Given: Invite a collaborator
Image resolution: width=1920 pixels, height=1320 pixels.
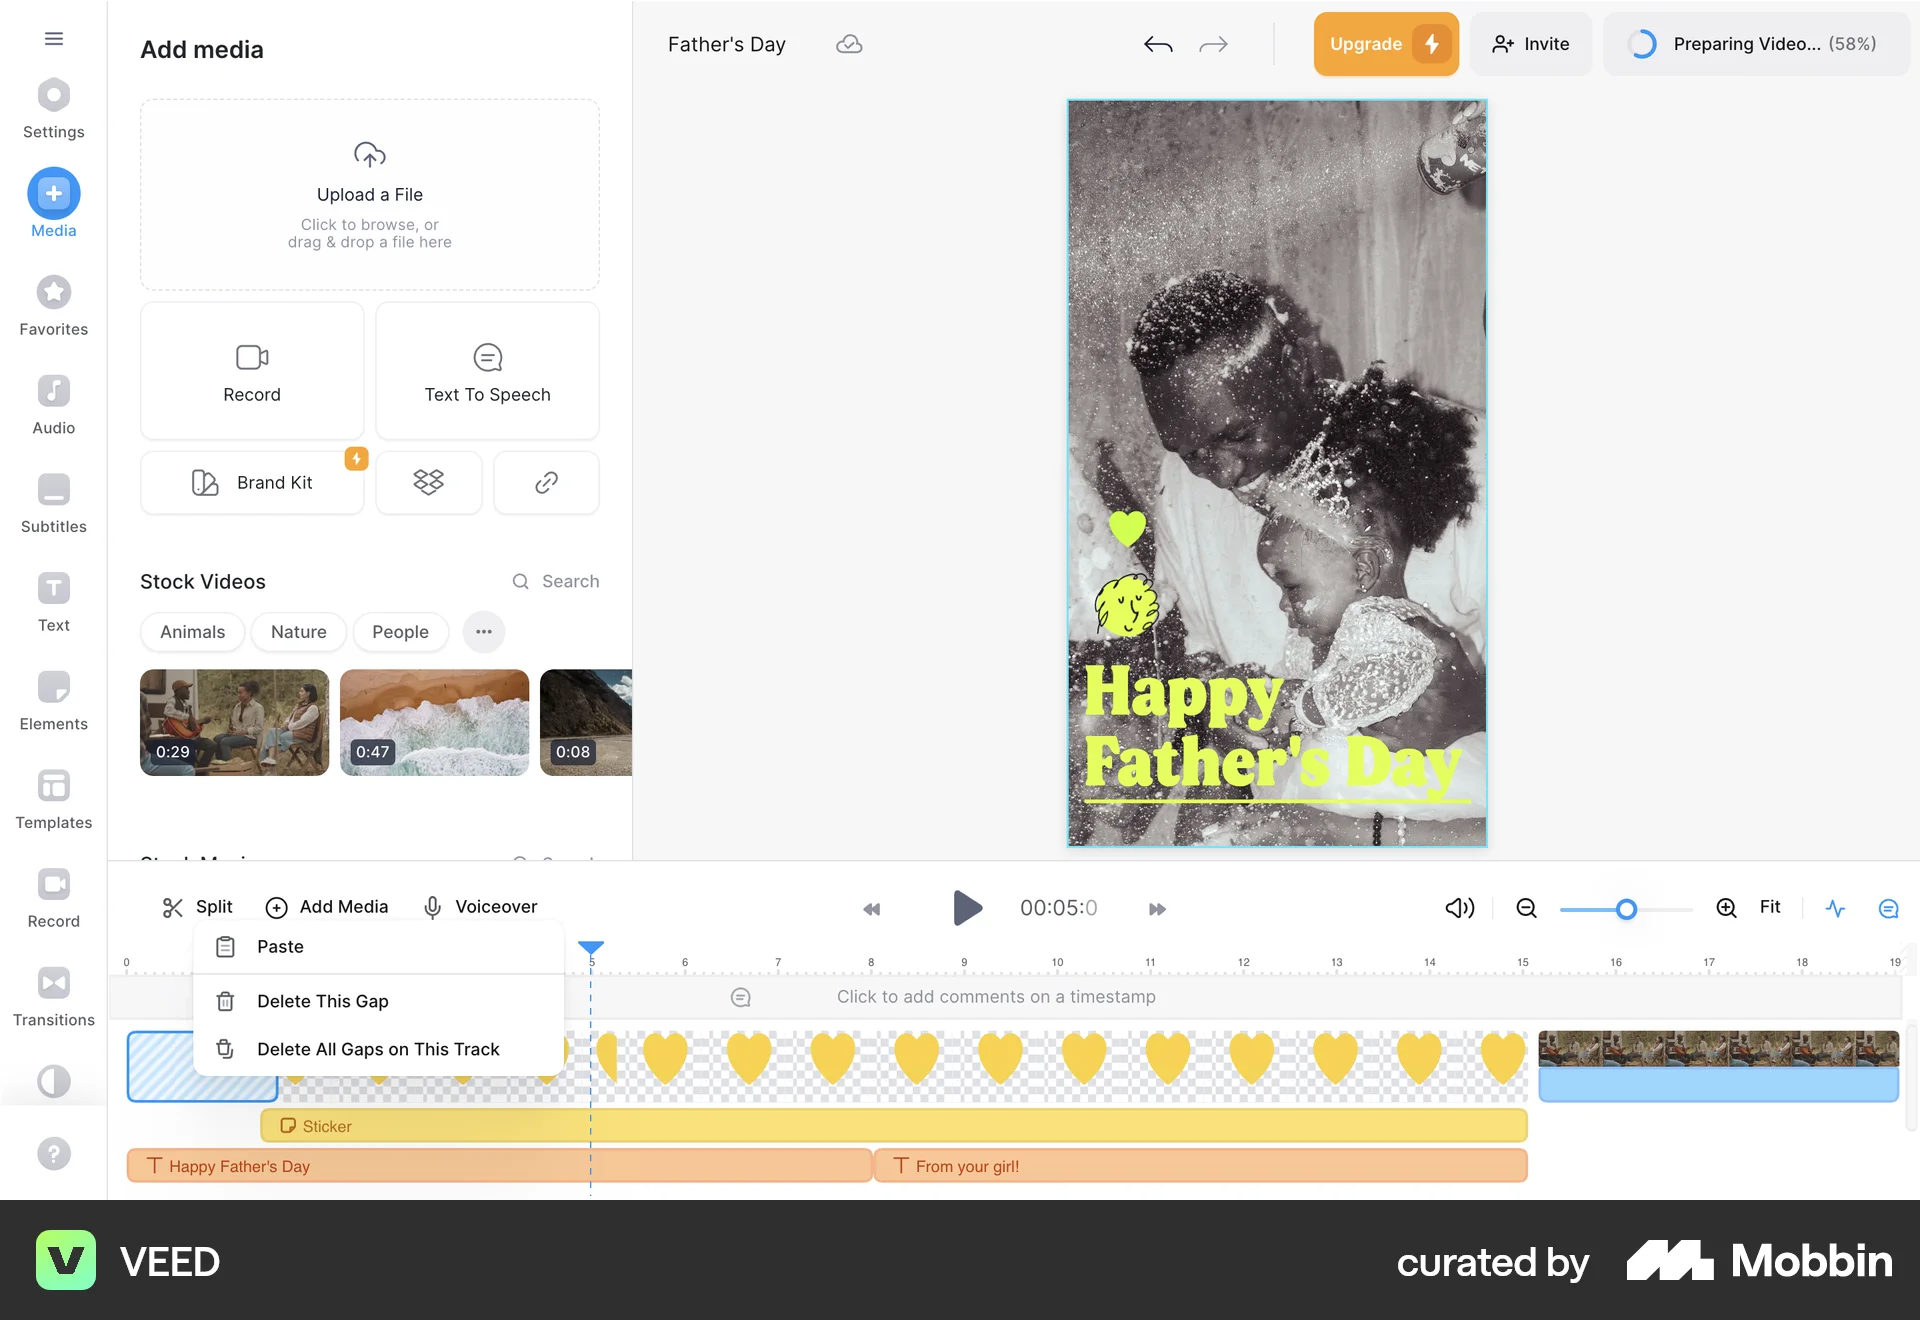Looking at the screenshot, I should [1530, 44].
